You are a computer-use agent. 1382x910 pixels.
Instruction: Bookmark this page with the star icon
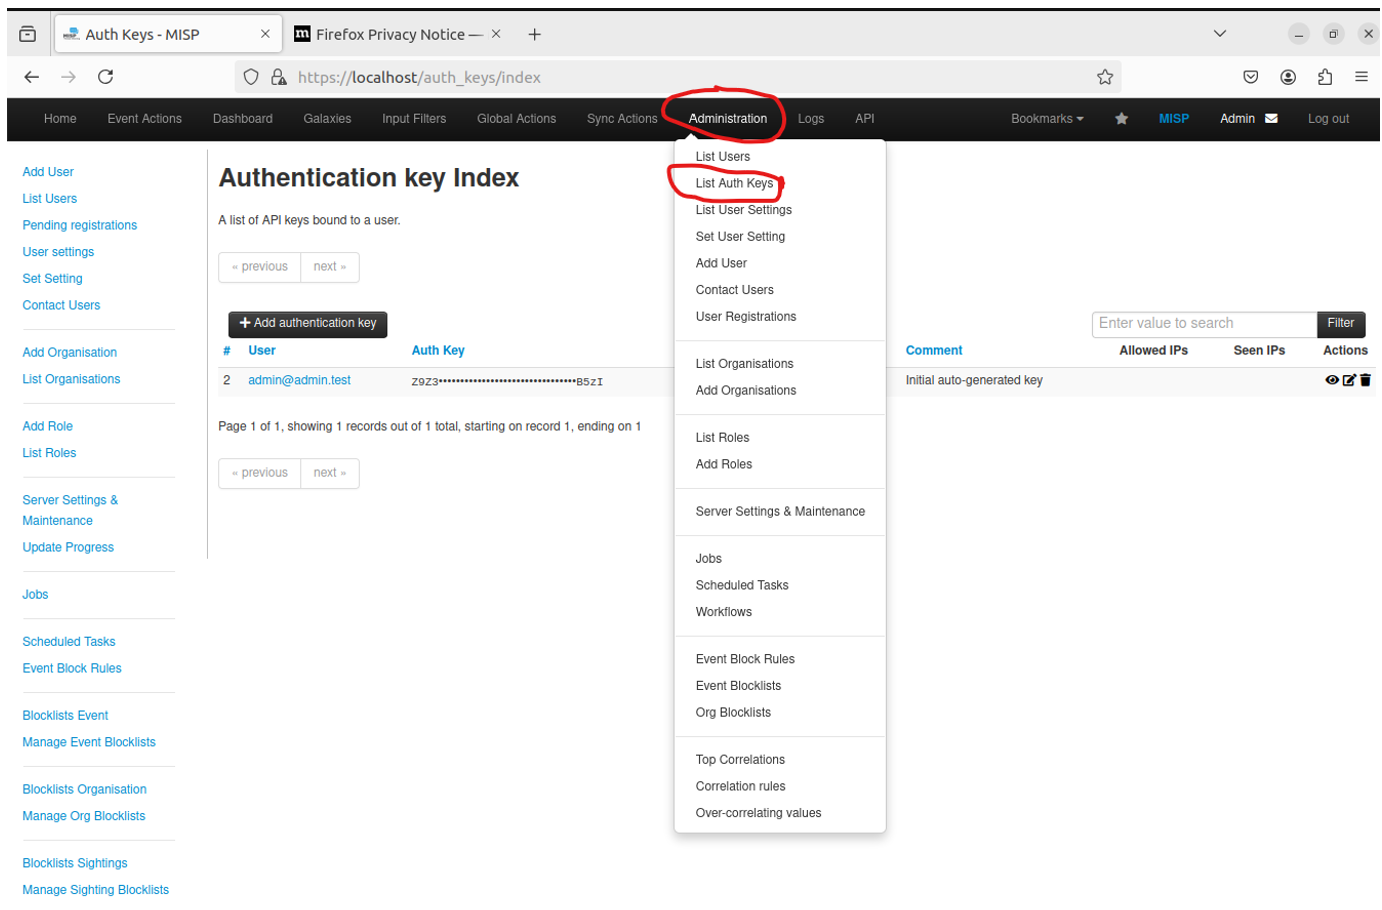pos(1104,77)
